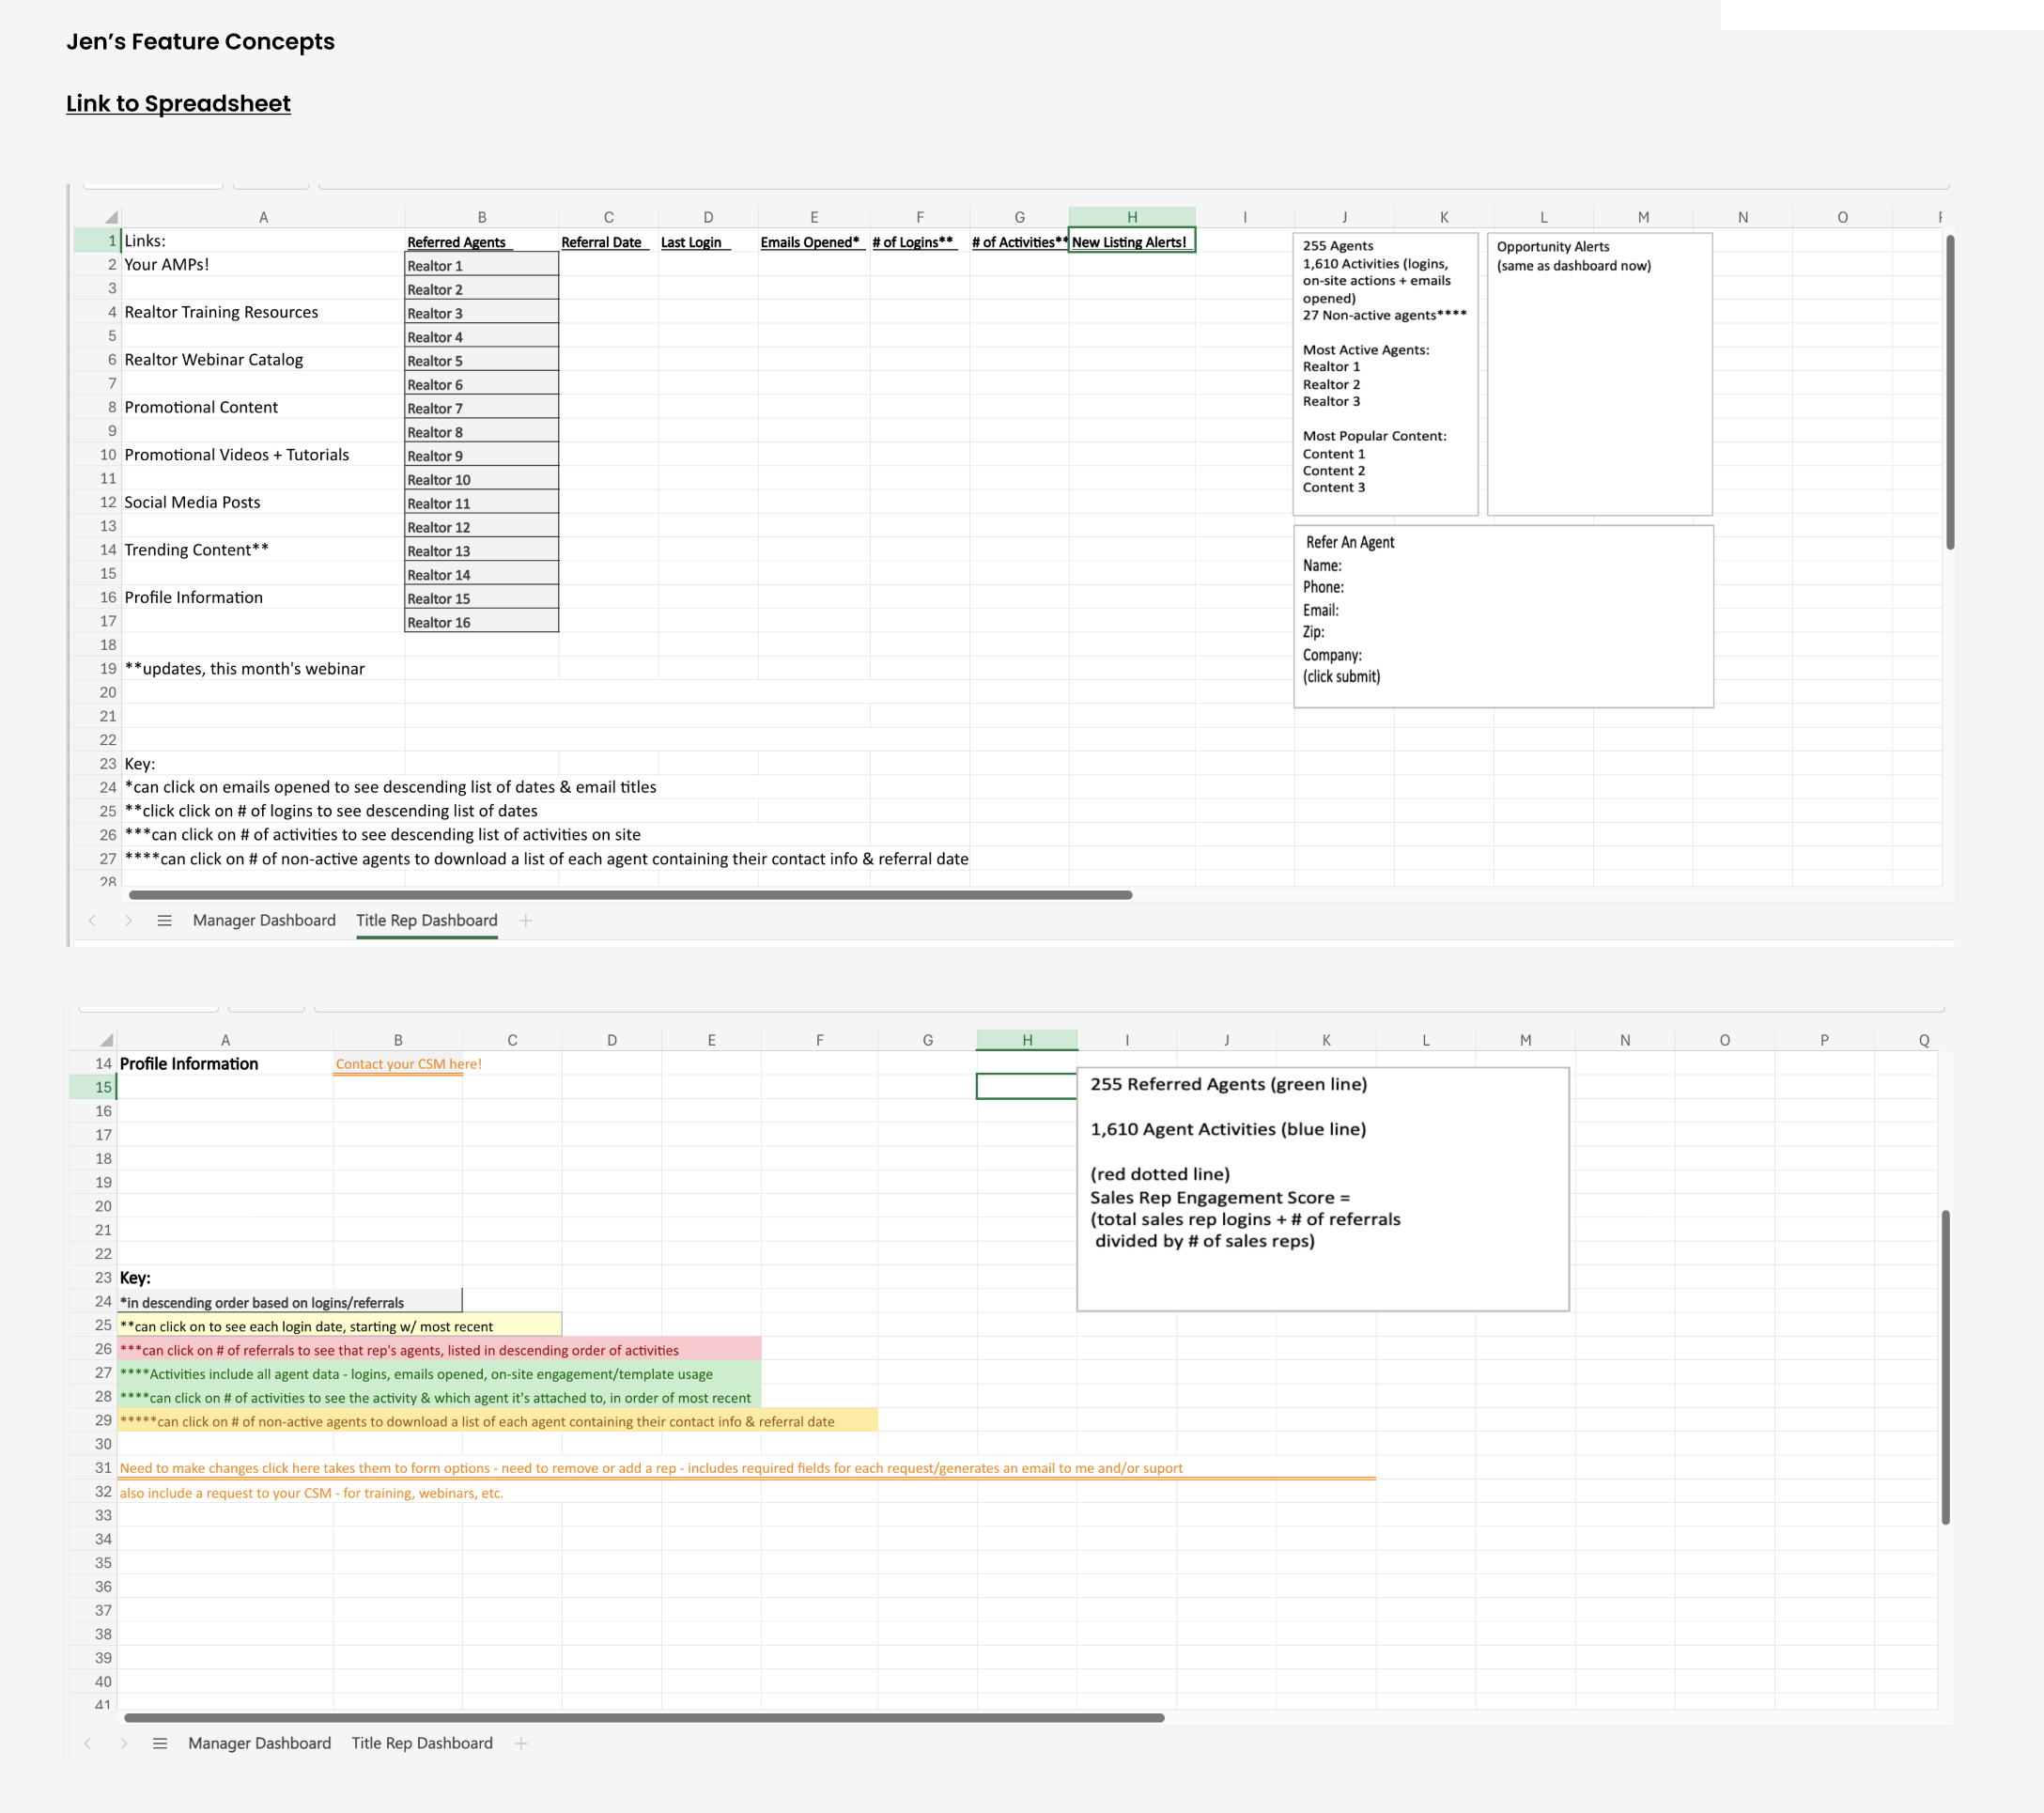Select the 'New Listing Alerts!' header cell
The width and height of the screenshot is (2044, 1813).
[1131, 242]
